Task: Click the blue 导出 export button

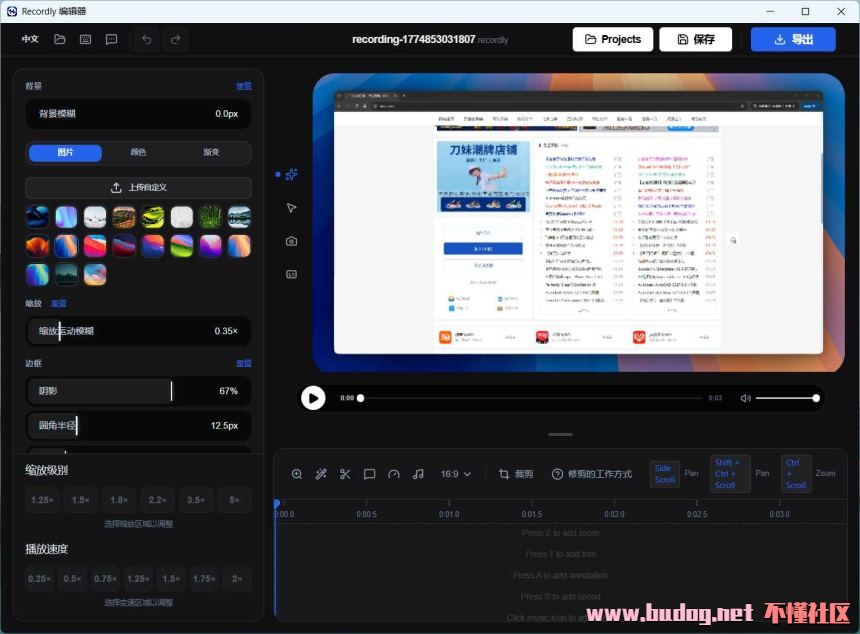Action: 792,39
